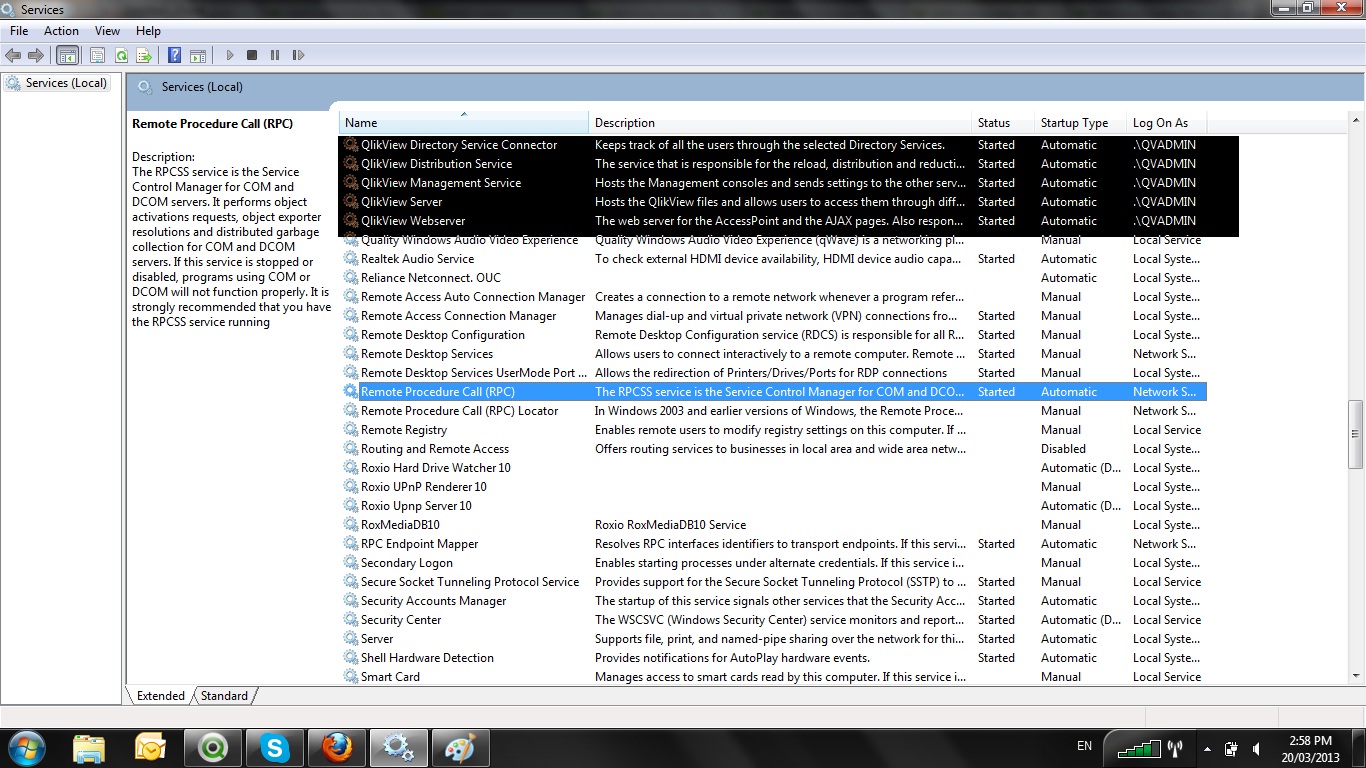Click the Start Service play icon
The image size is (1366, 768).
230,56
